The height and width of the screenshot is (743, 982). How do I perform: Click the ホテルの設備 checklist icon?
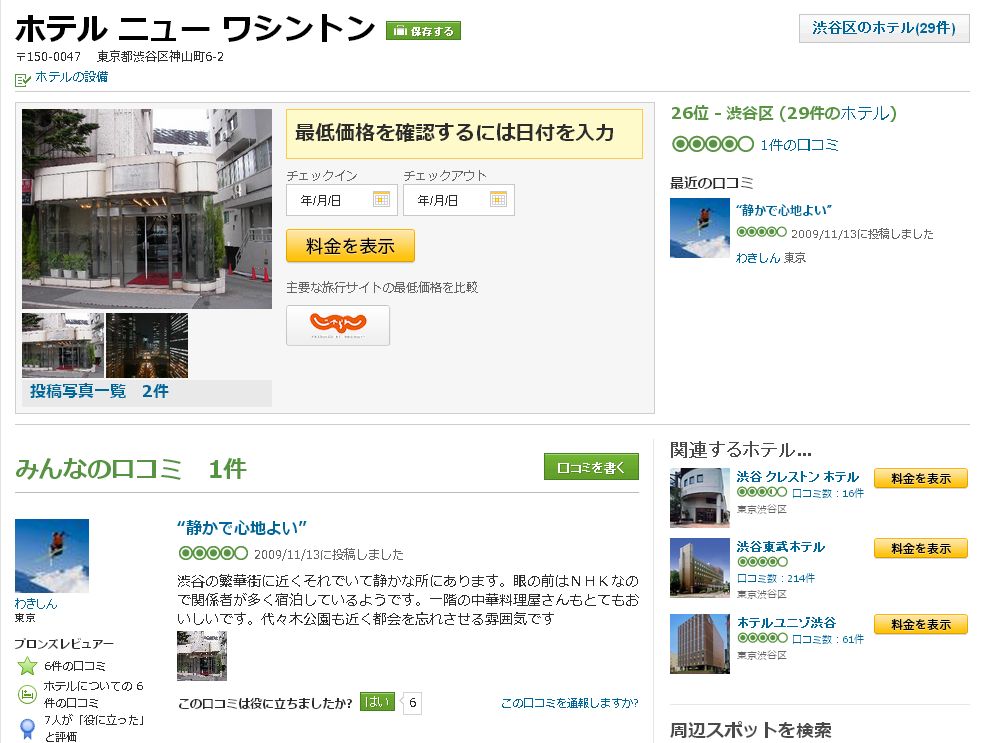coord(23,80)
